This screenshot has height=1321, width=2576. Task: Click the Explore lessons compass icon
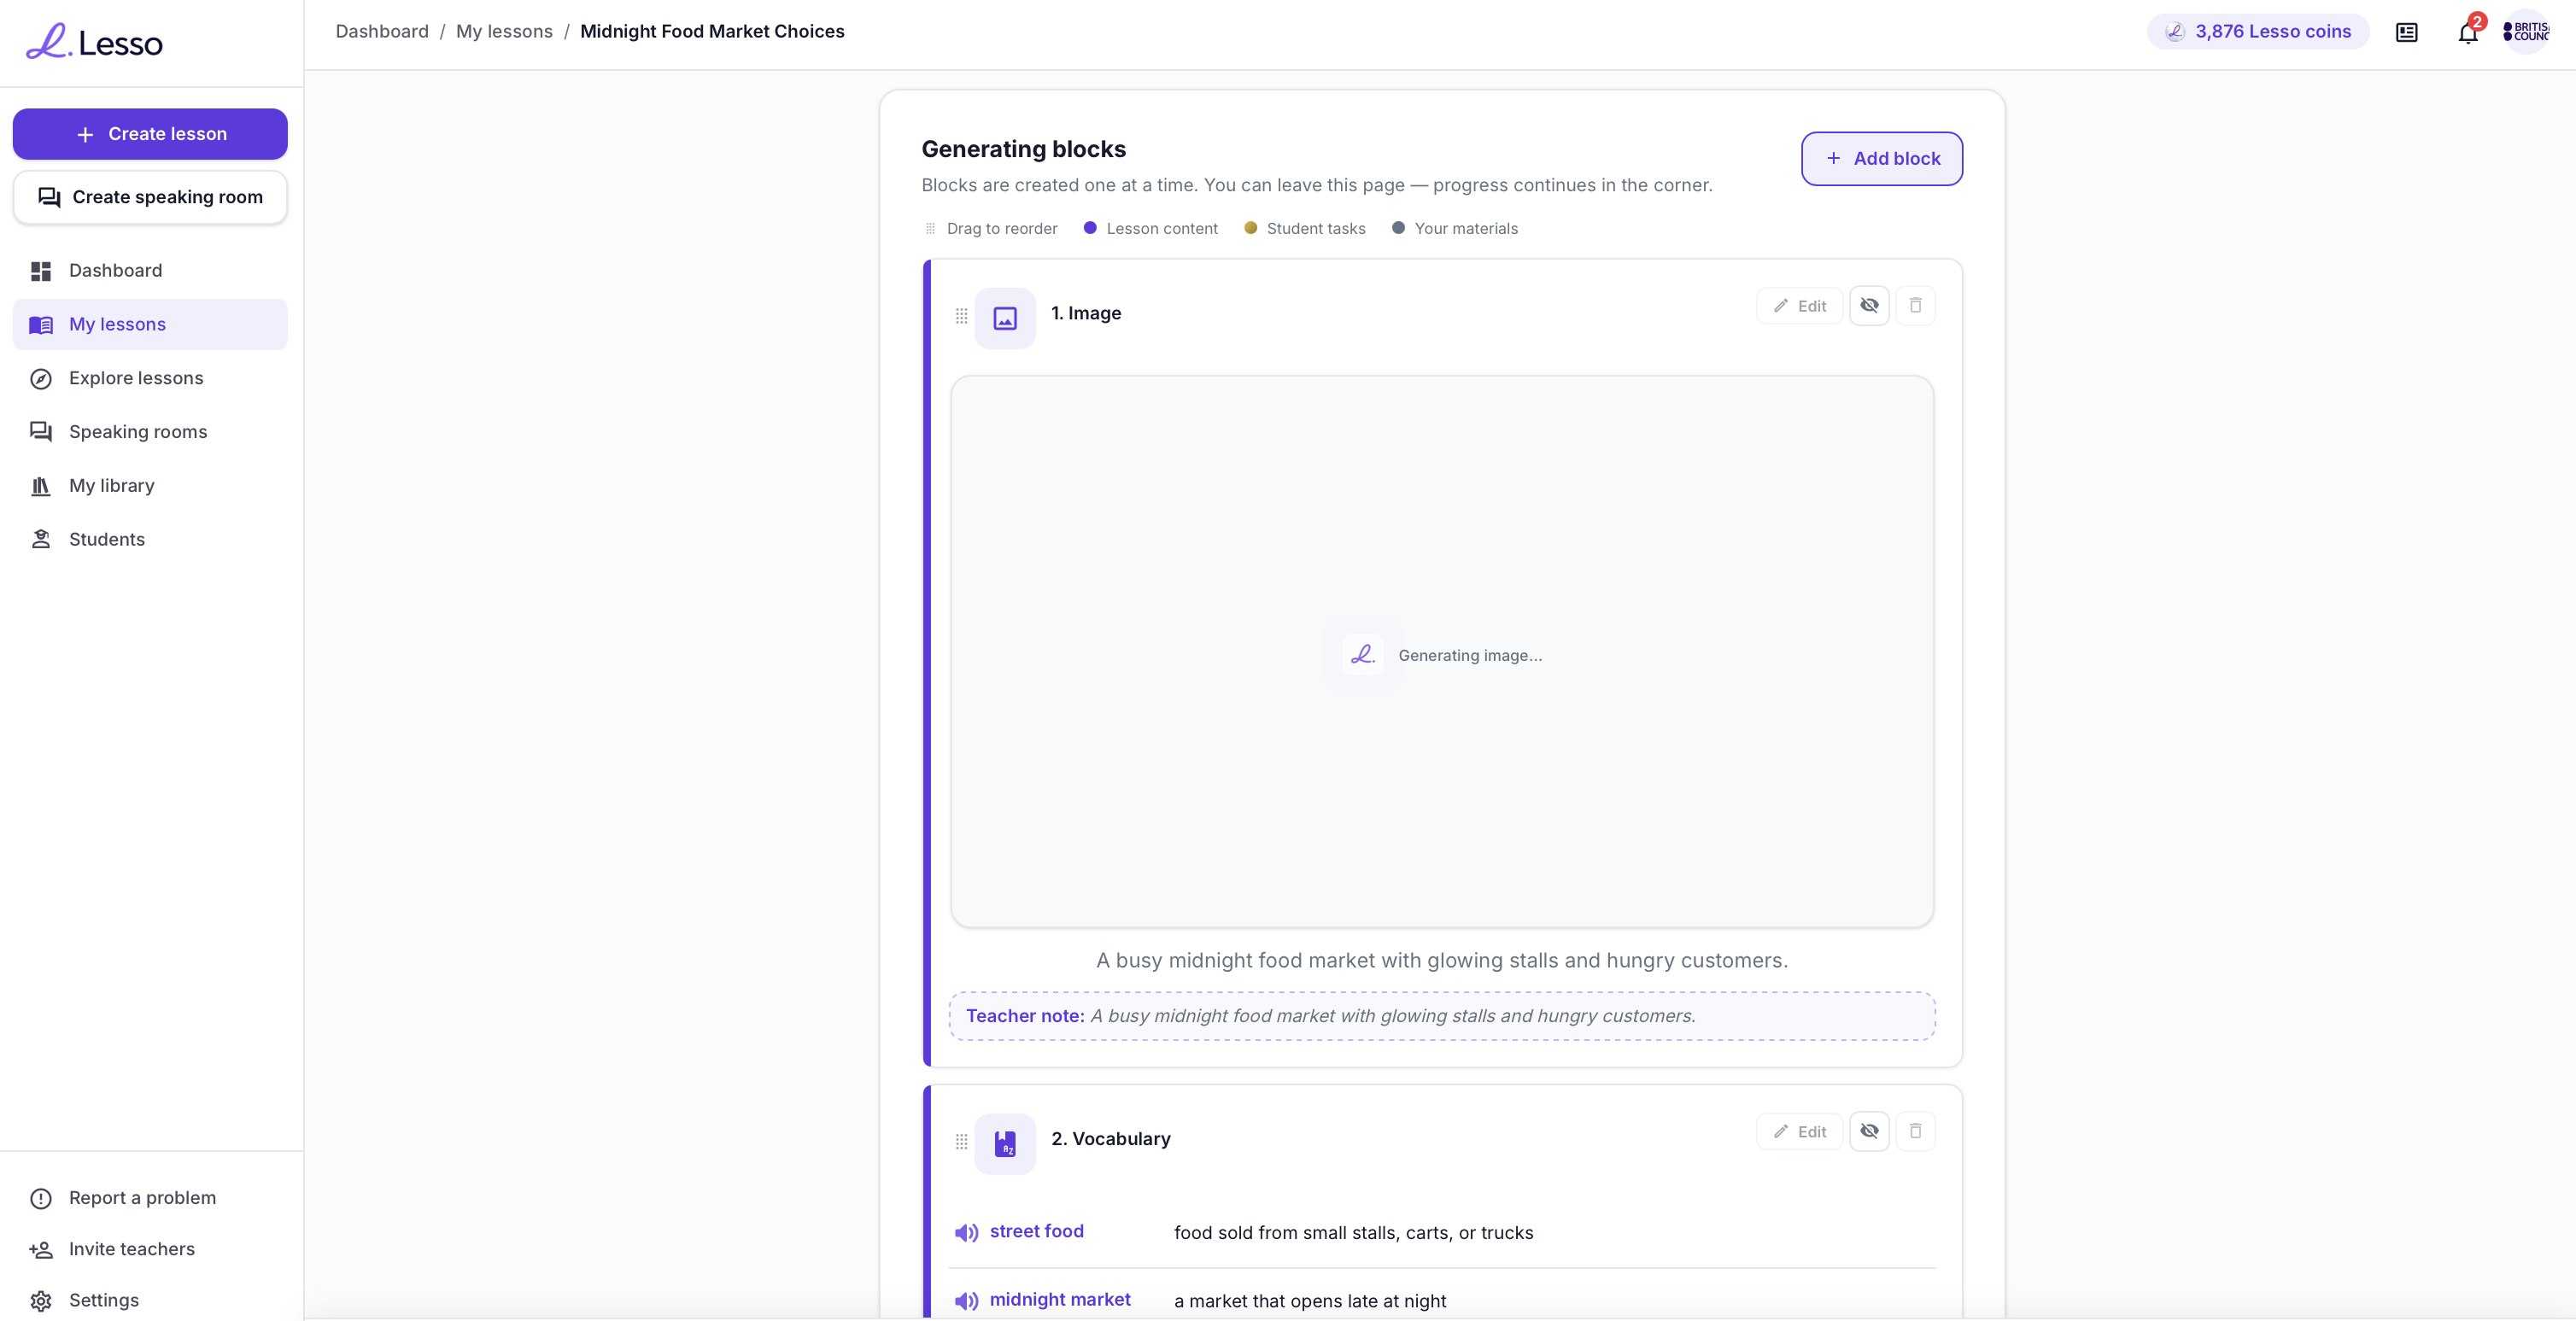tap(41, 379)
